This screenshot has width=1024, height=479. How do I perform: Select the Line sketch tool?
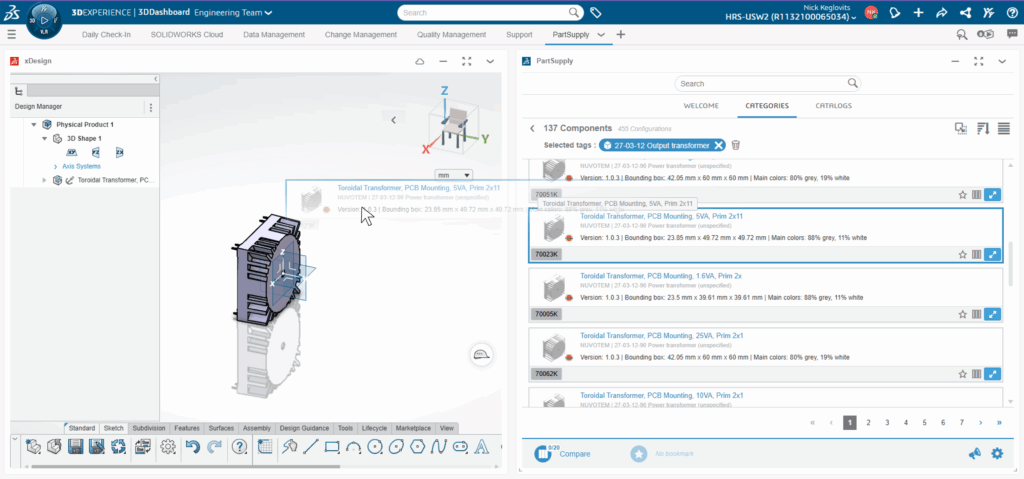pos(311,447)
